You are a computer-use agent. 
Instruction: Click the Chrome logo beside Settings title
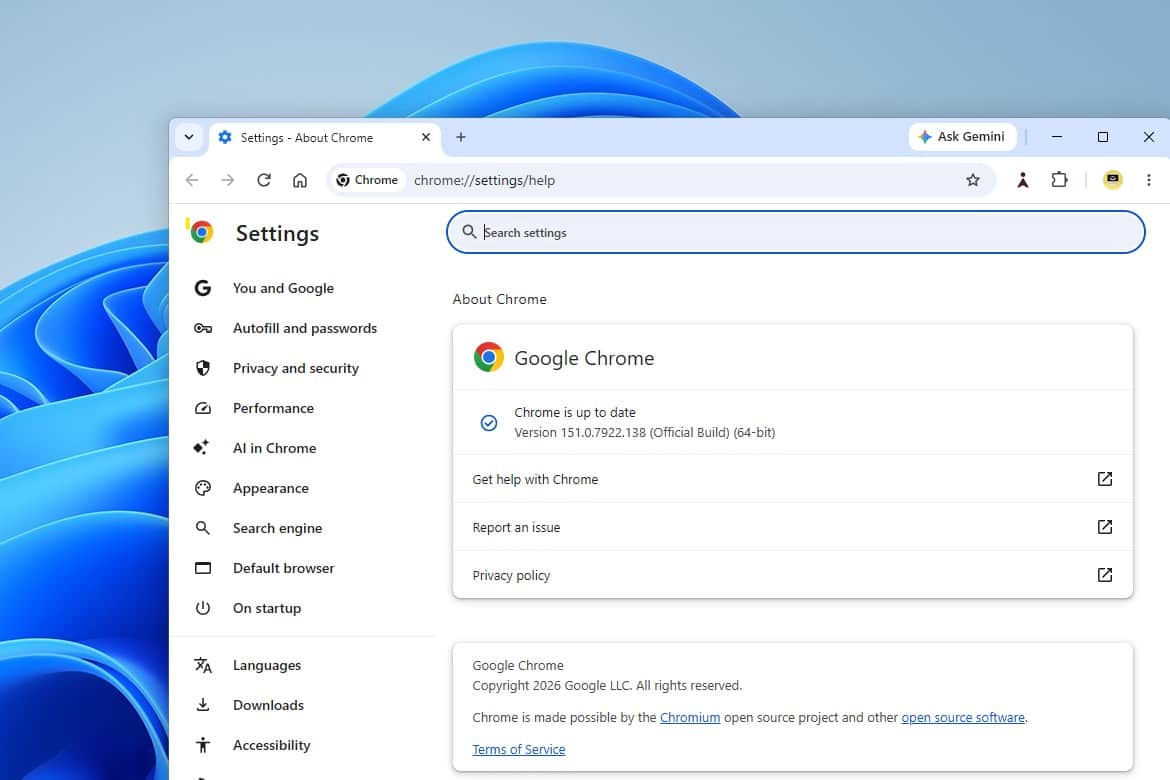[200, 232]
